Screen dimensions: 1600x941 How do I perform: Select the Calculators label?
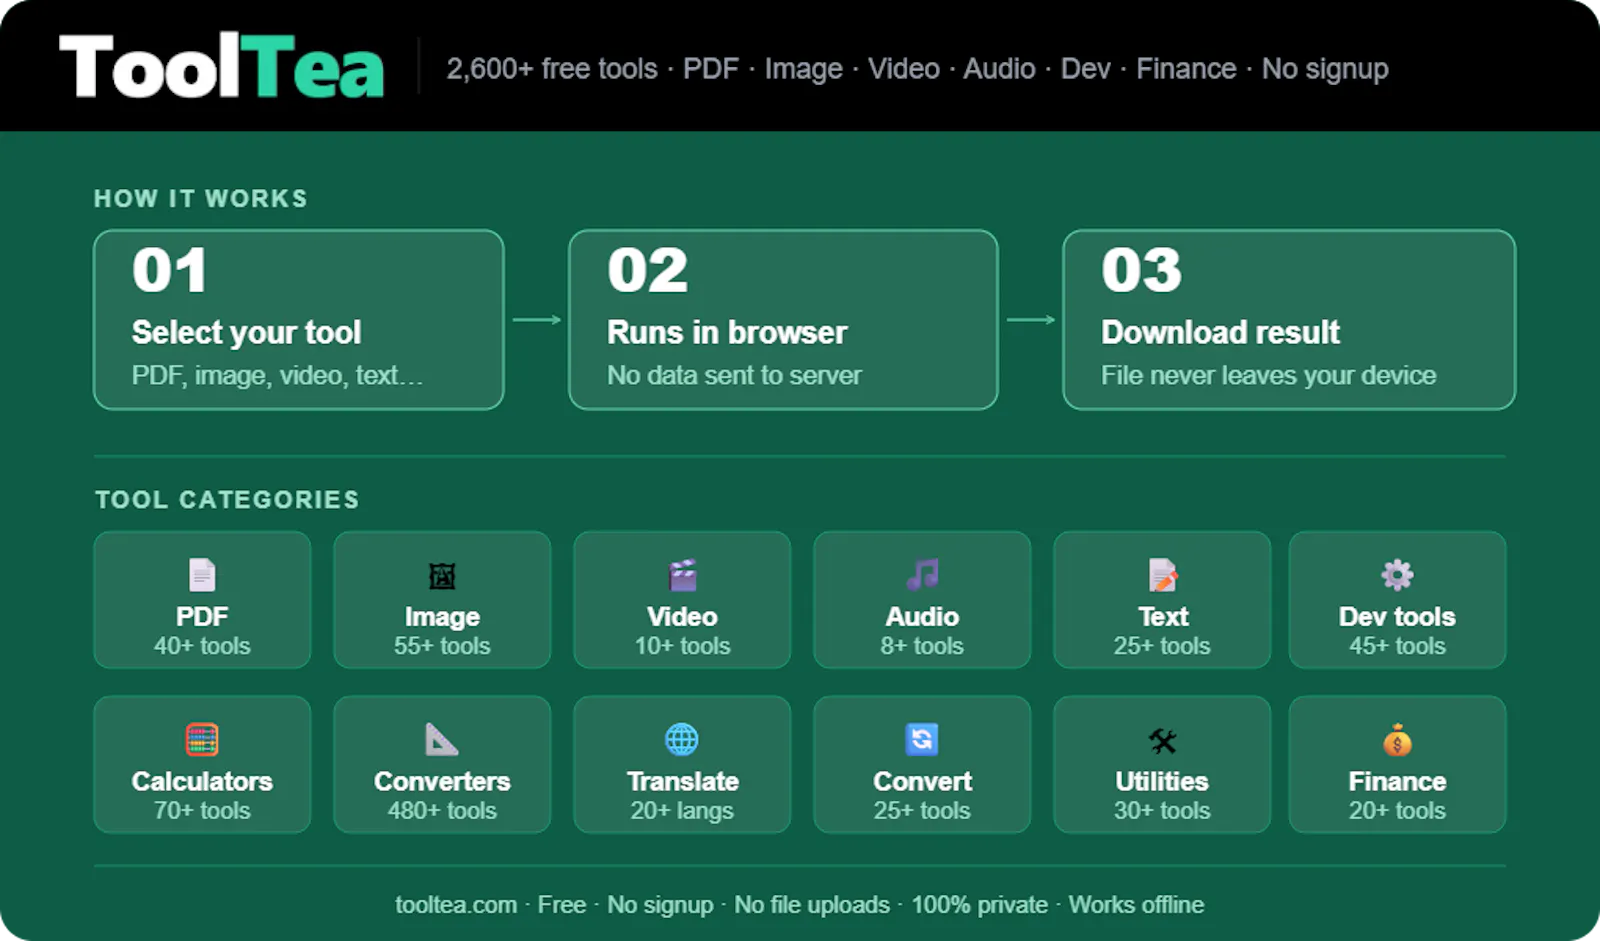point(202,781)
